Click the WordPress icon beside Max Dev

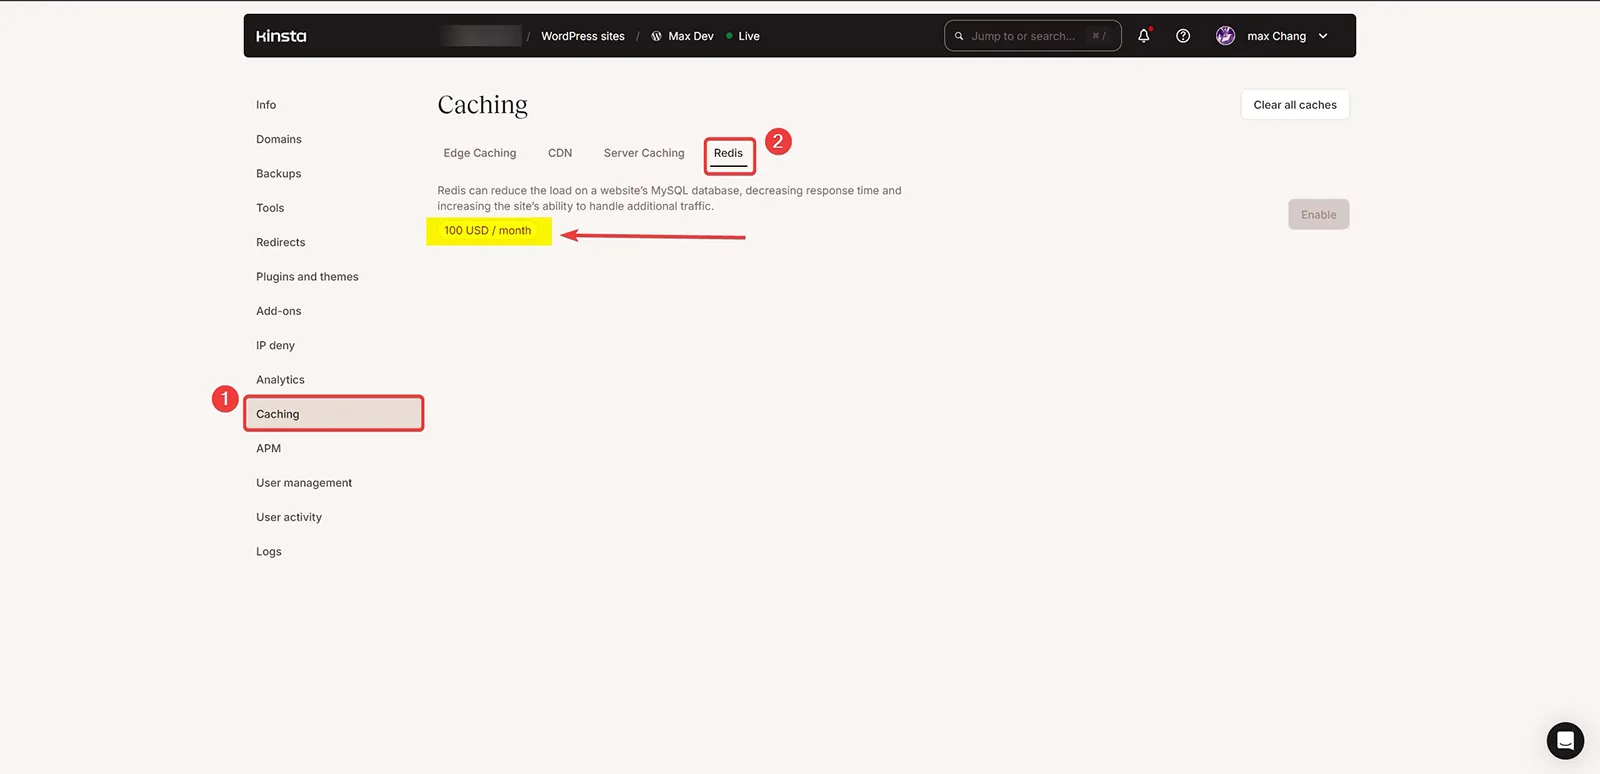pos(656,36)
